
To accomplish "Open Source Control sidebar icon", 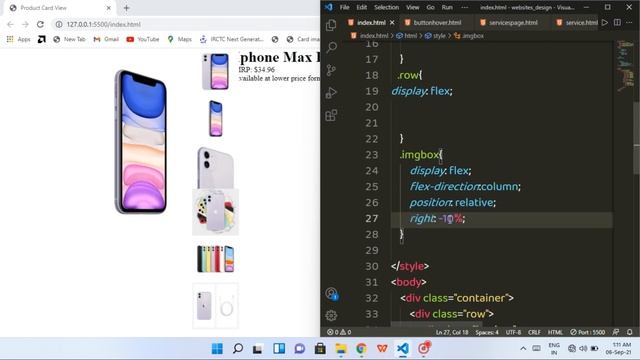I will [x=331, y=70].
